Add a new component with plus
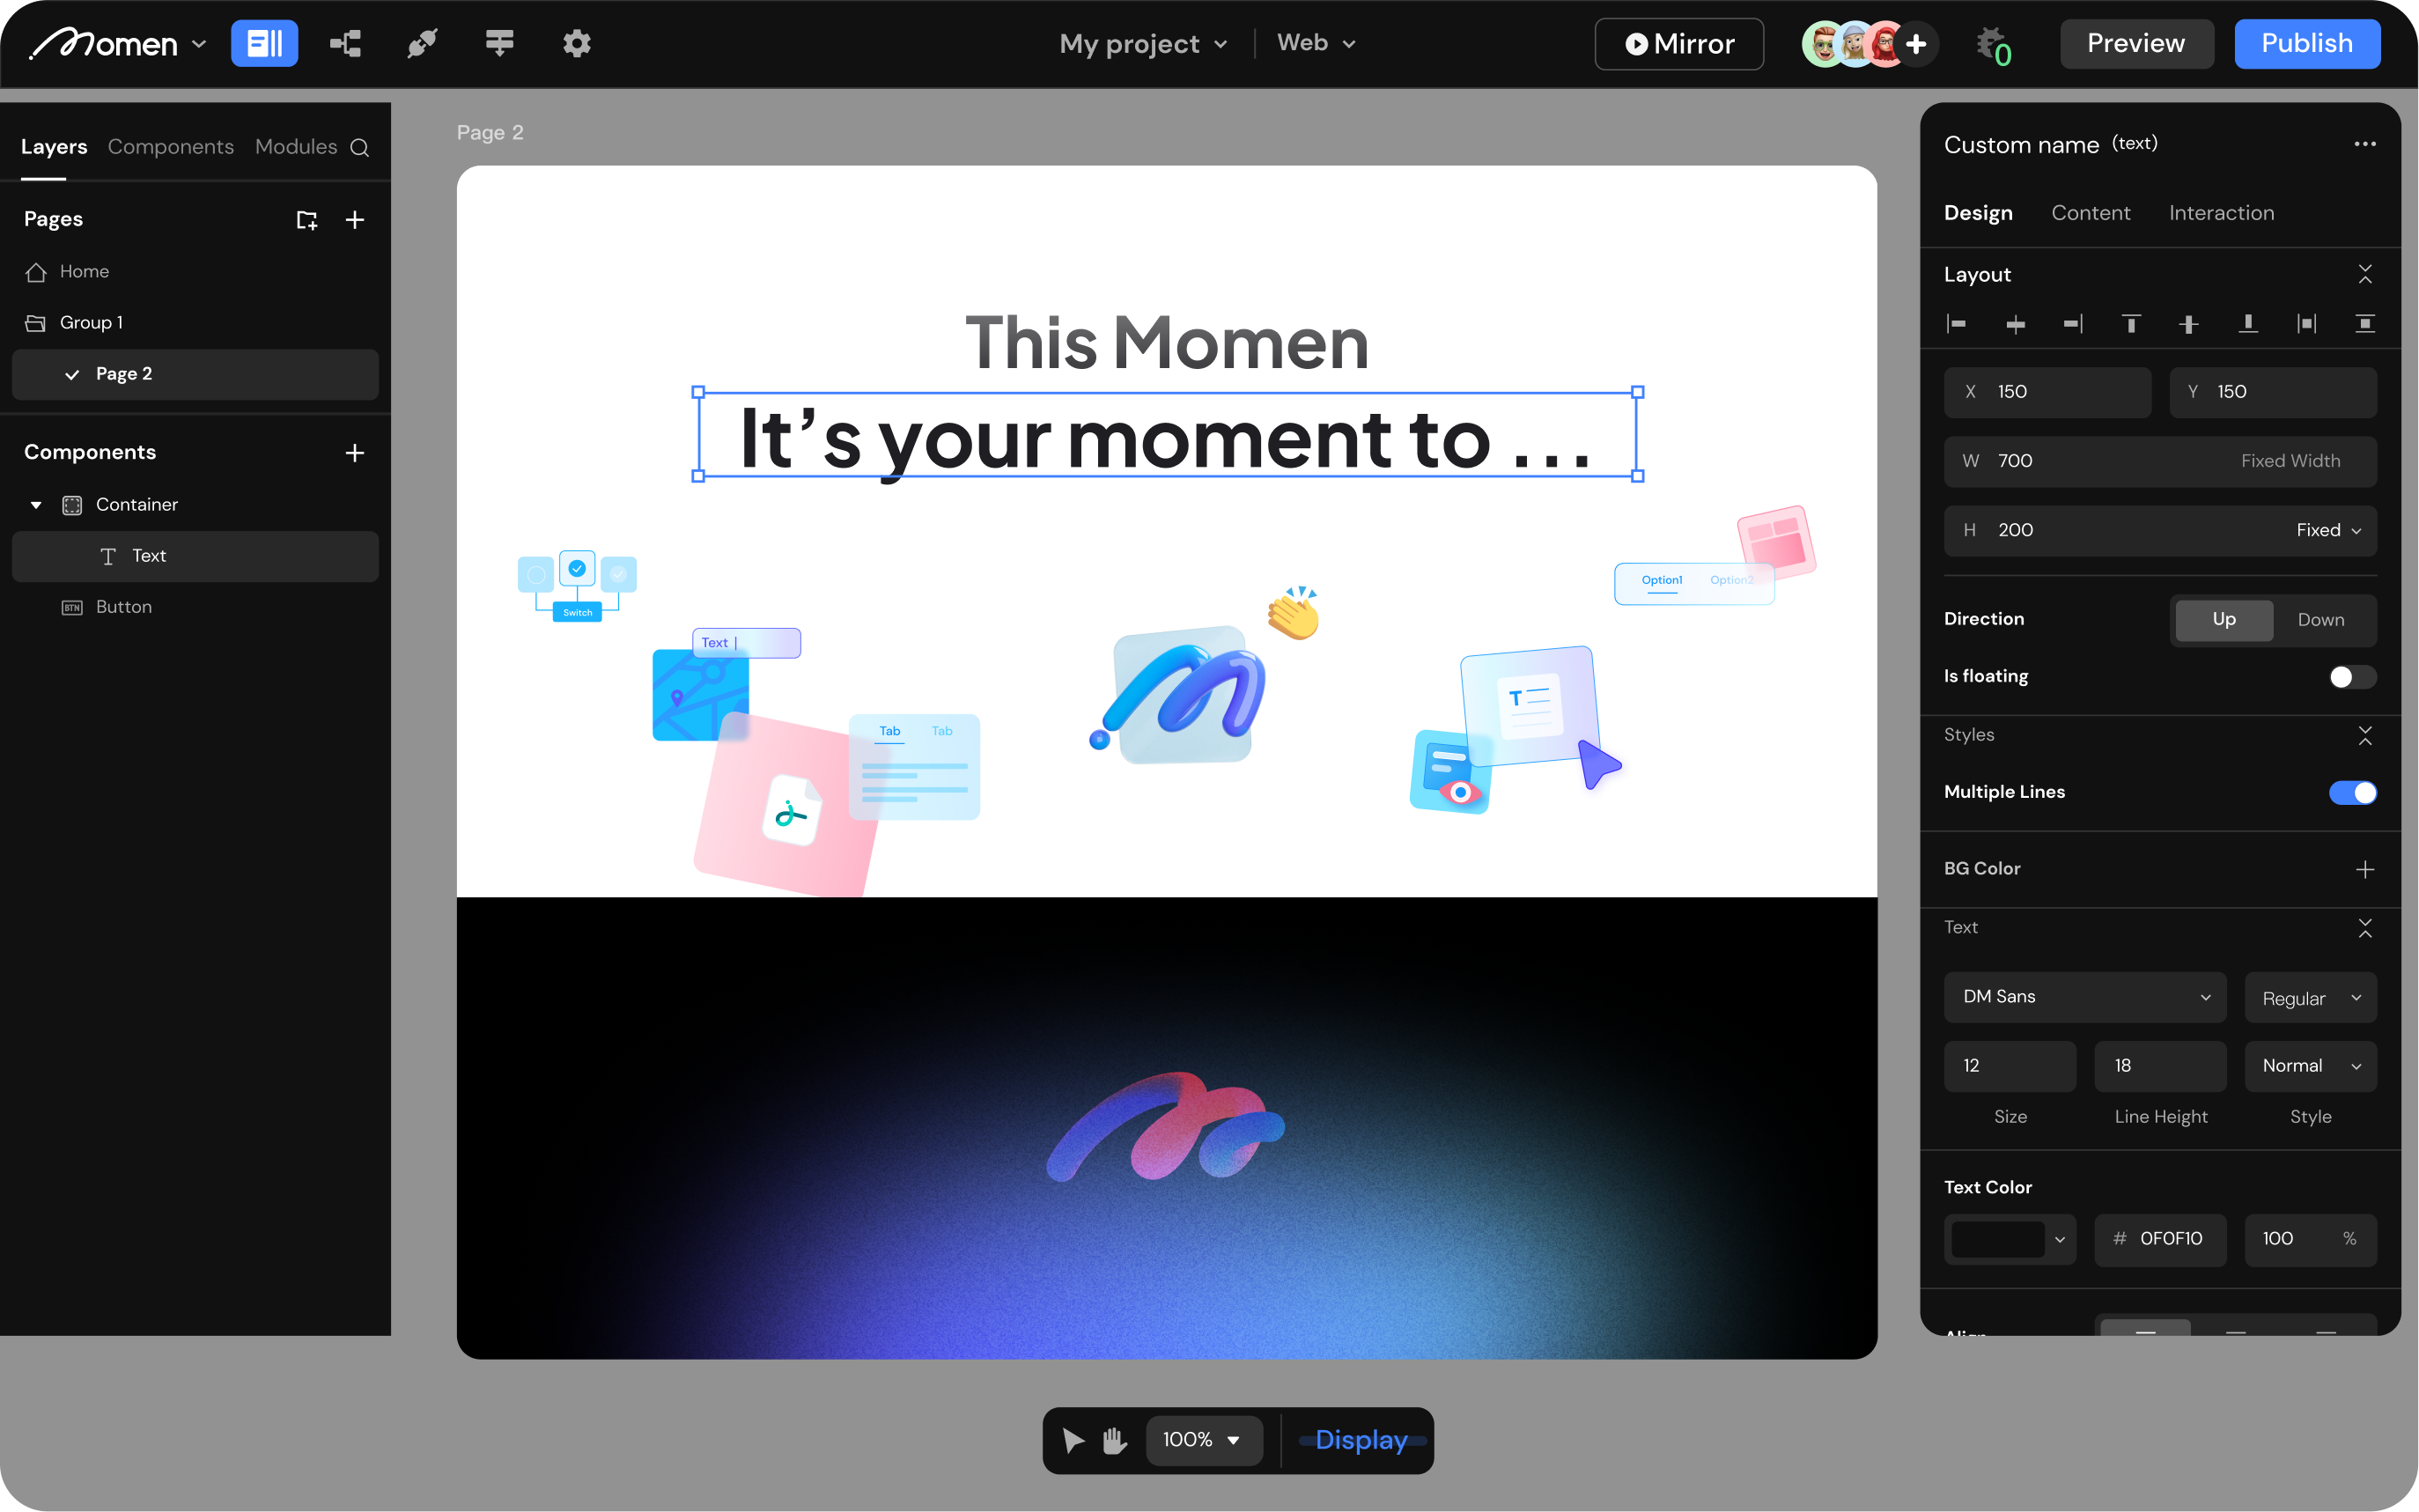This screenshot has height=1512, width=2419. (x=355, y=453)
